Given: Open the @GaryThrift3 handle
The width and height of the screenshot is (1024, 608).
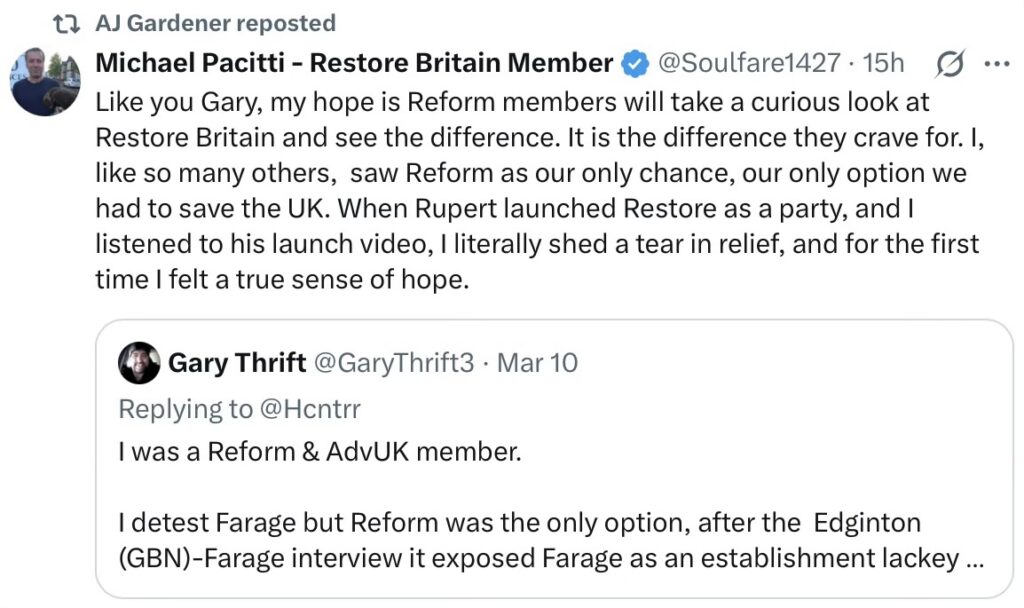Looking at the screenshot, I should pyautogui.click(x=394, y=362).
